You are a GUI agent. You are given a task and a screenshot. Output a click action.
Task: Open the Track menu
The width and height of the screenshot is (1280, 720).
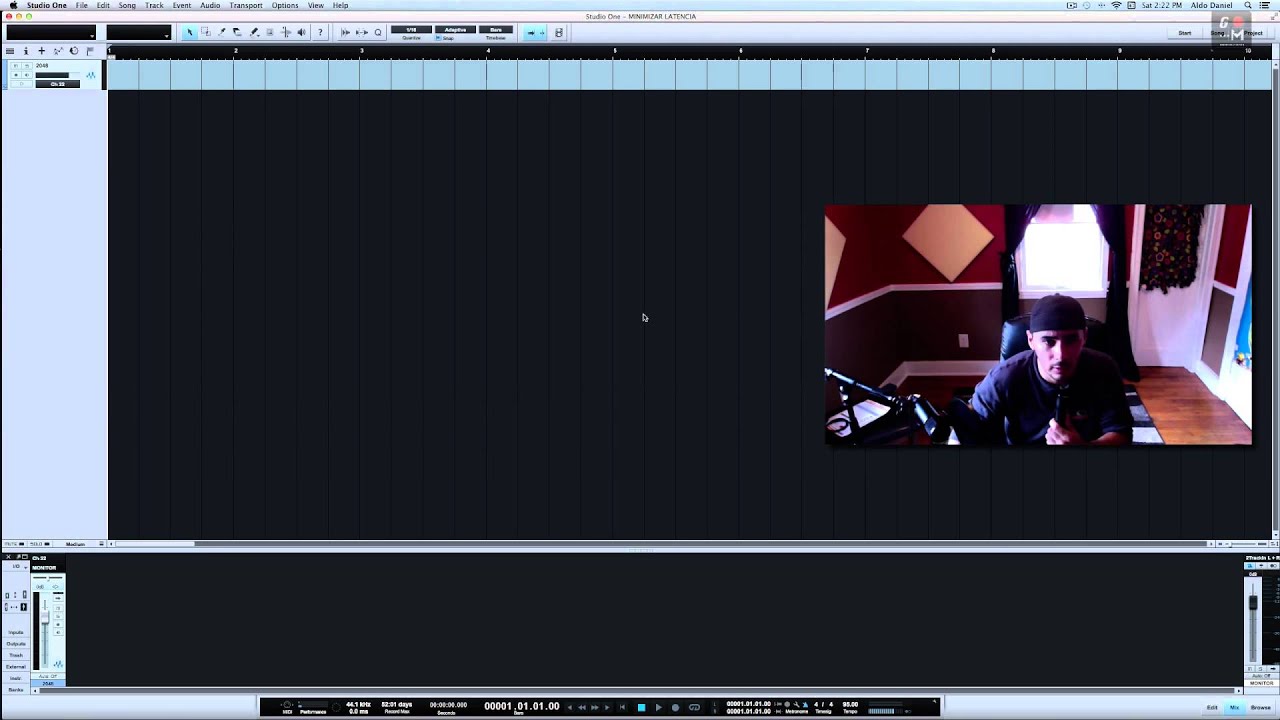[154, 5]
